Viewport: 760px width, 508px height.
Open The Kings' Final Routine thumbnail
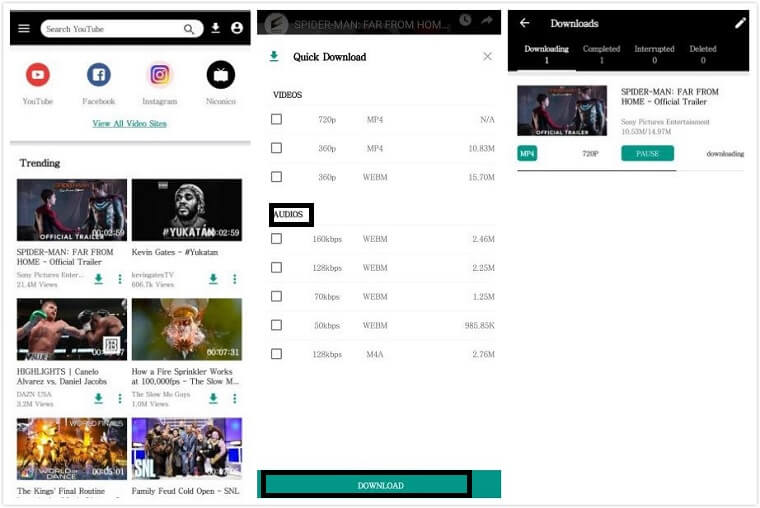[x=72, y=449]
